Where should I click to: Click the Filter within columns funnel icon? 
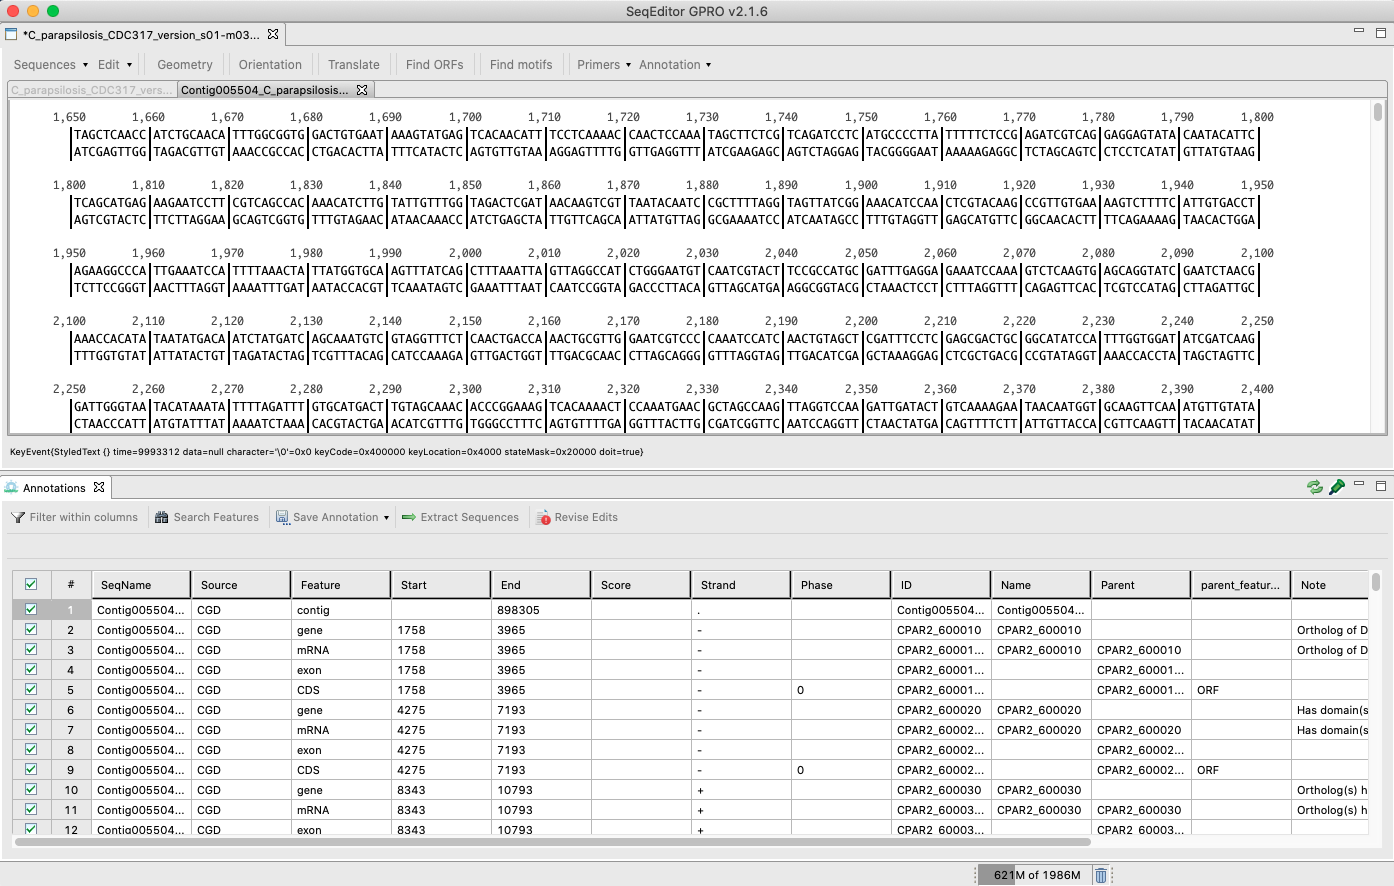point(18,517)
